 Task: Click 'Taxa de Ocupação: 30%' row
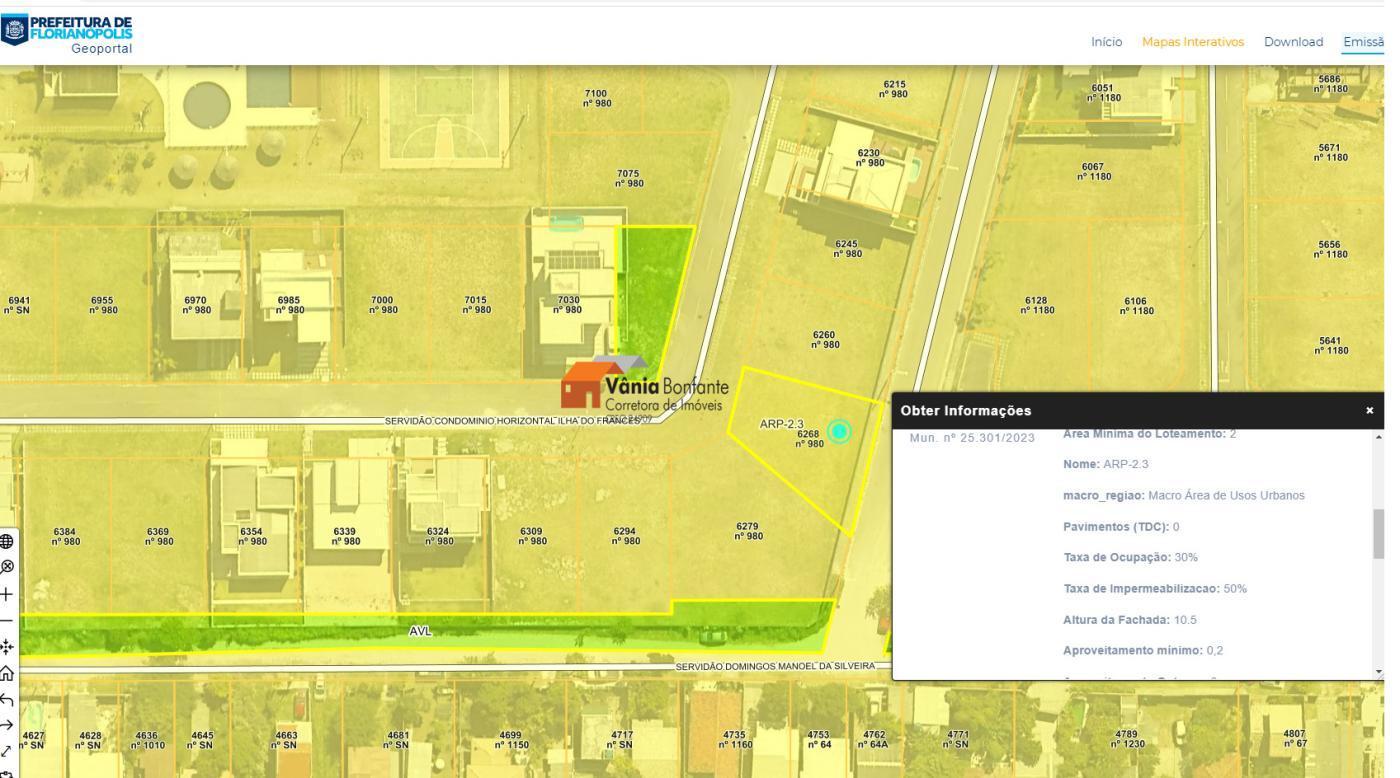click(1130, 557)
